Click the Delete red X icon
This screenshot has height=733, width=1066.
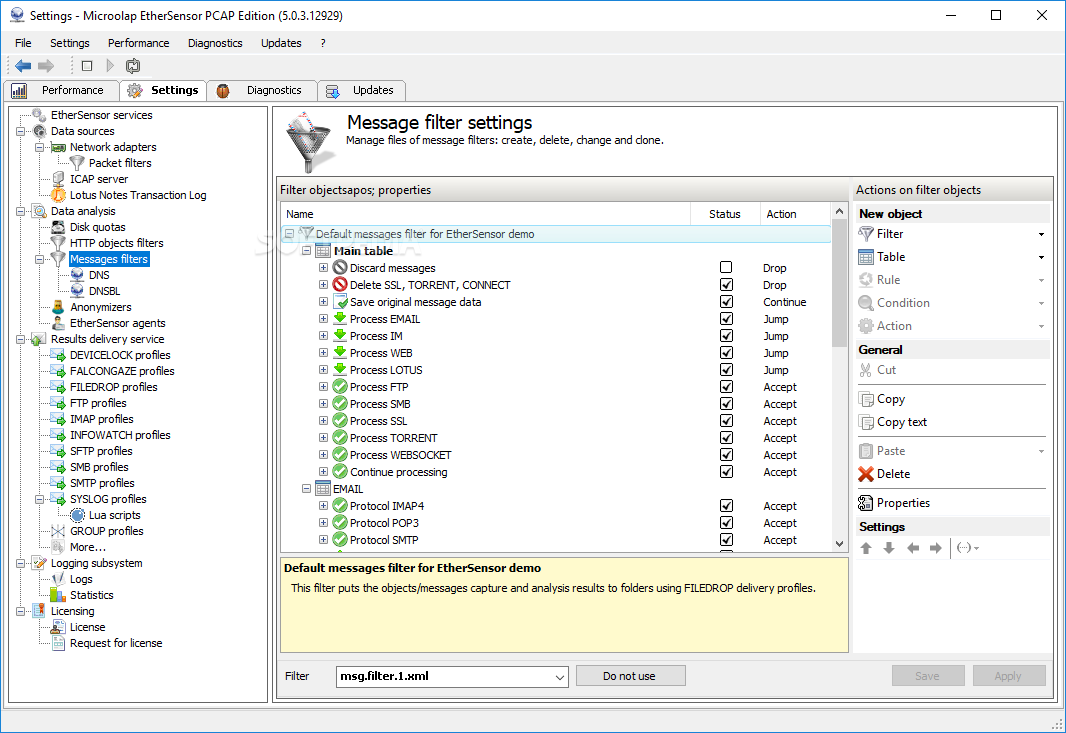point(865,474)
